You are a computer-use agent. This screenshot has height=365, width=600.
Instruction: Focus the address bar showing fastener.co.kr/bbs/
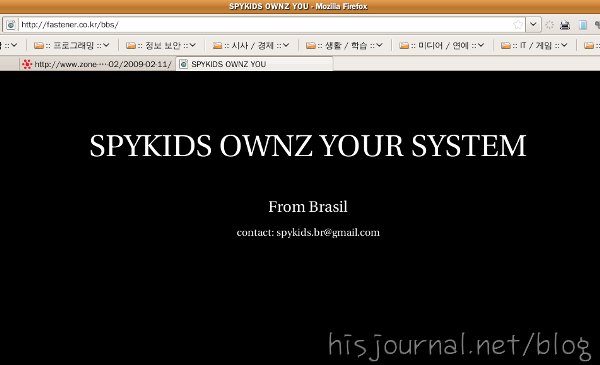point(264,25)
